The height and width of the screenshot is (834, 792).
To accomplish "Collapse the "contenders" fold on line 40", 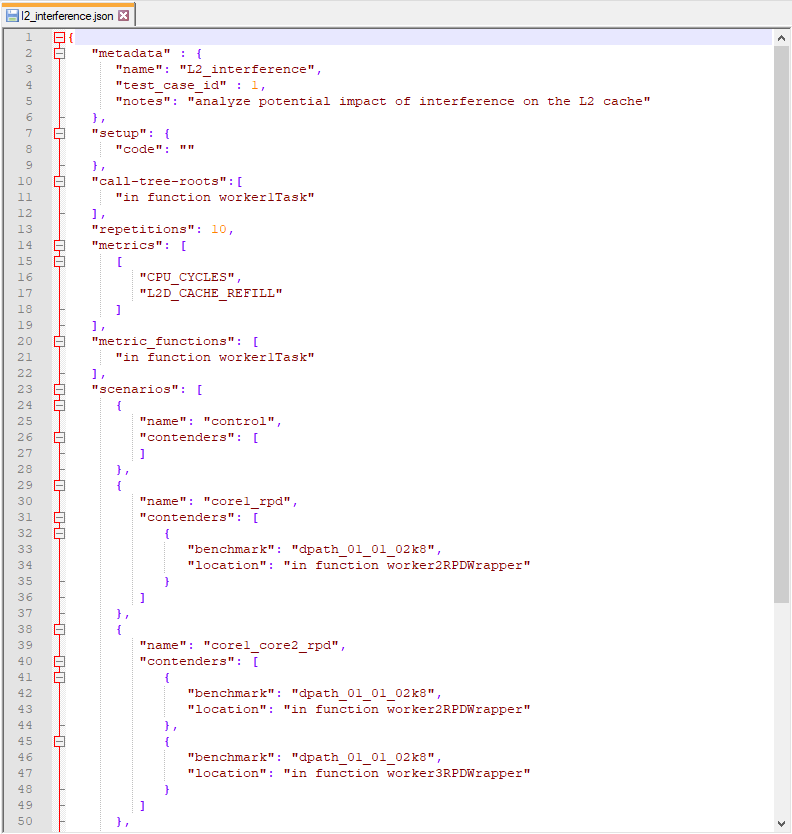I will [x=60, y=661].
